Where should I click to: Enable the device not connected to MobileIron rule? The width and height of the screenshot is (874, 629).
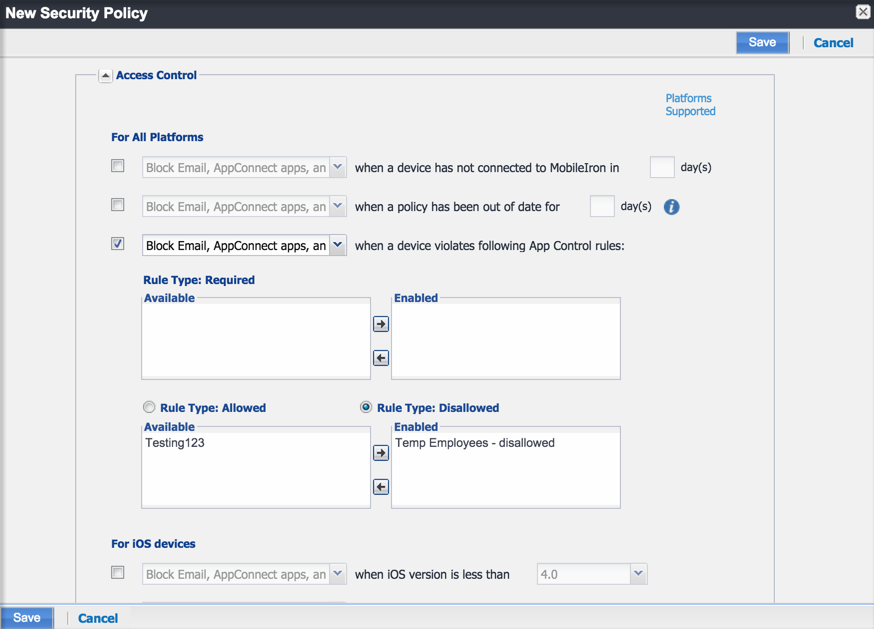117,166
